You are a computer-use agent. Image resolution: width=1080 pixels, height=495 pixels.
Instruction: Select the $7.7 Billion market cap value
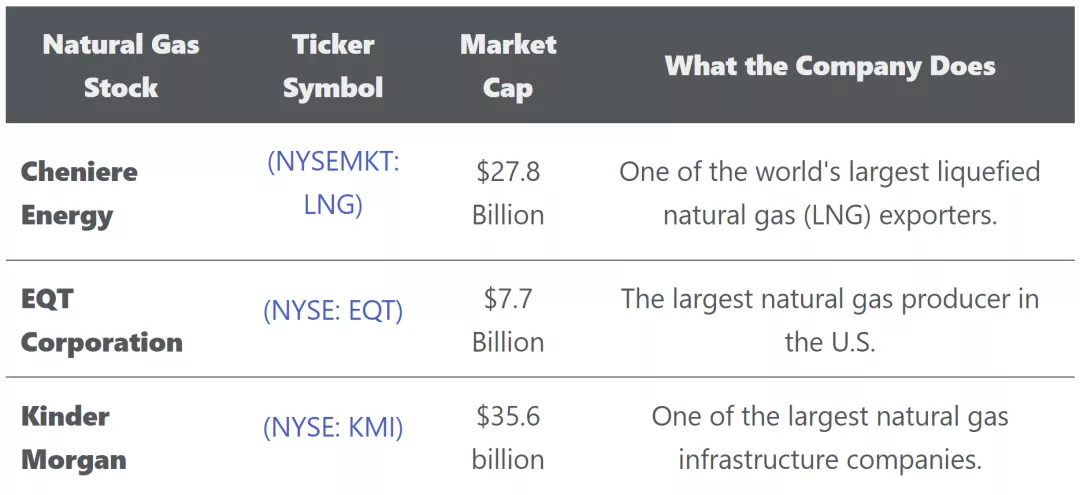[x=508, y=320]
